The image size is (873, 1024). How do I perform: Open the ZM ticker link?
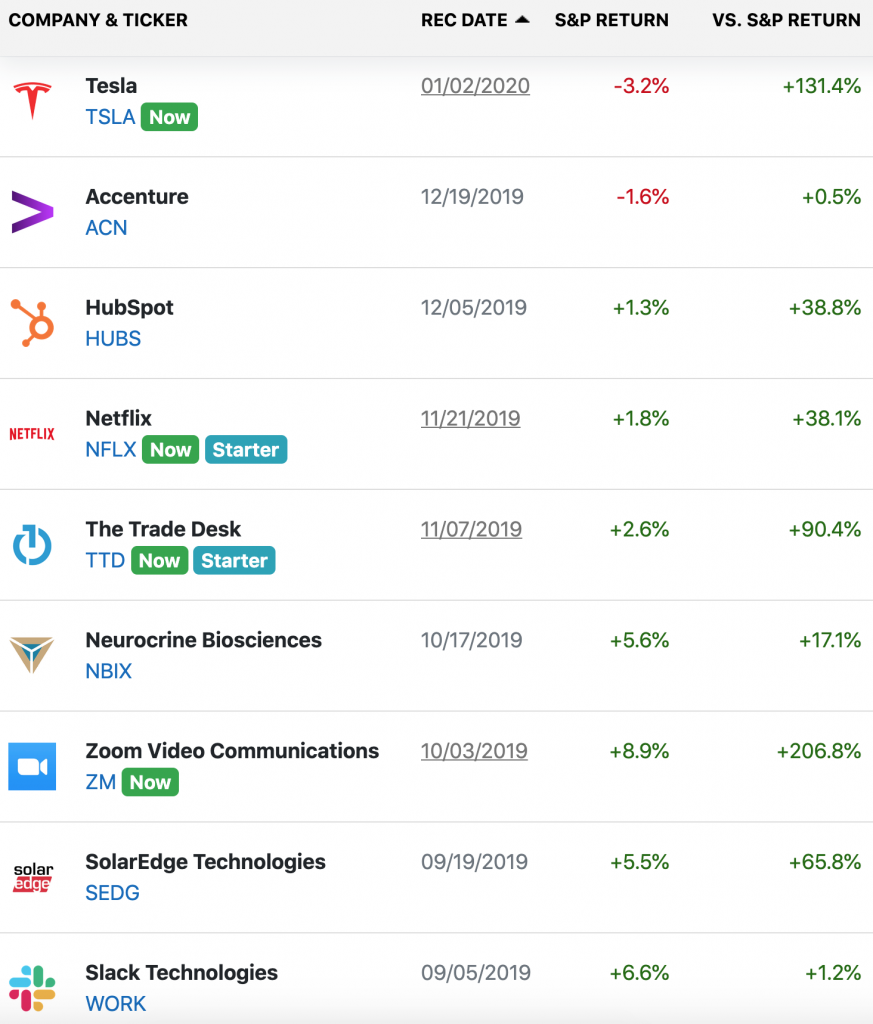point(101,782)
